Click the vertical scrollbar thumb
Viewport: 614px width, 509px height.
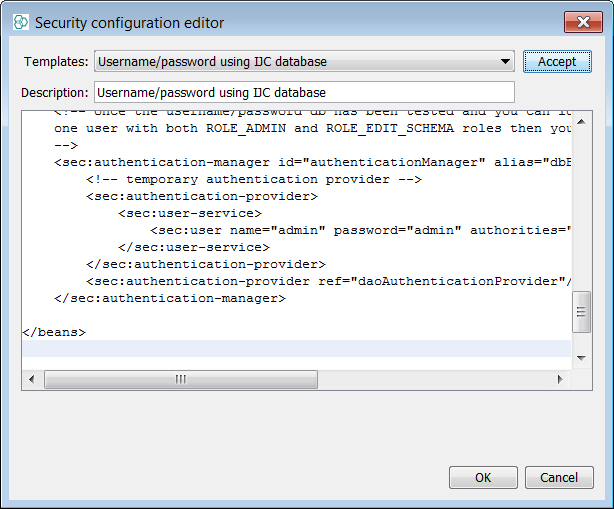[x=581, y=313]
